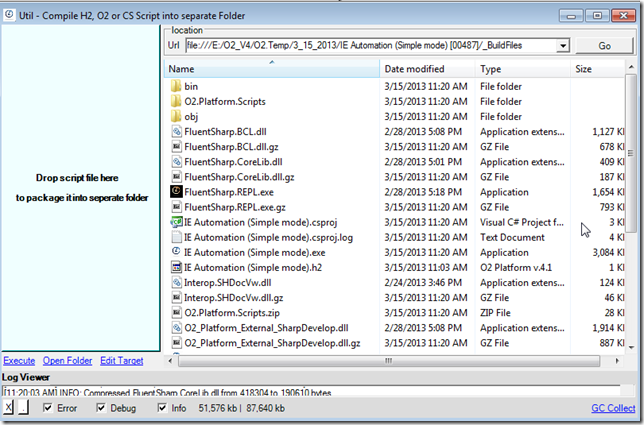Open the Url location dropdown
Screen dimensions: 644x425
coord(563,46)
